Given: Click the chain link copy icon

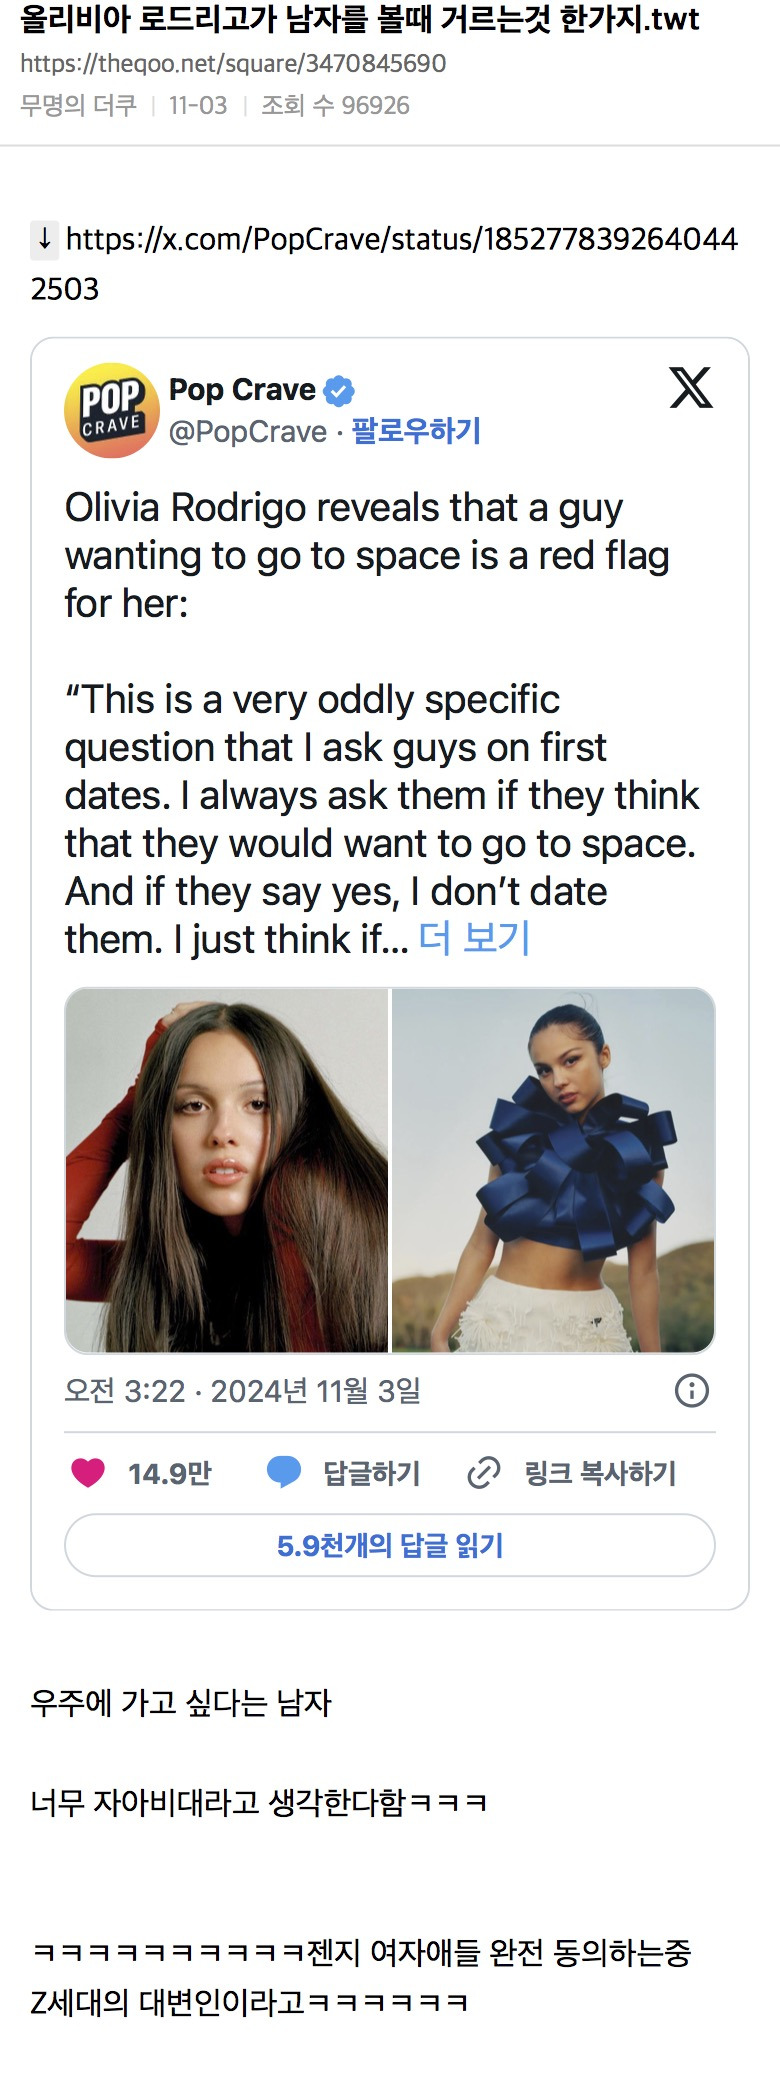Looking at the screenshot, I should point(484,1472).
